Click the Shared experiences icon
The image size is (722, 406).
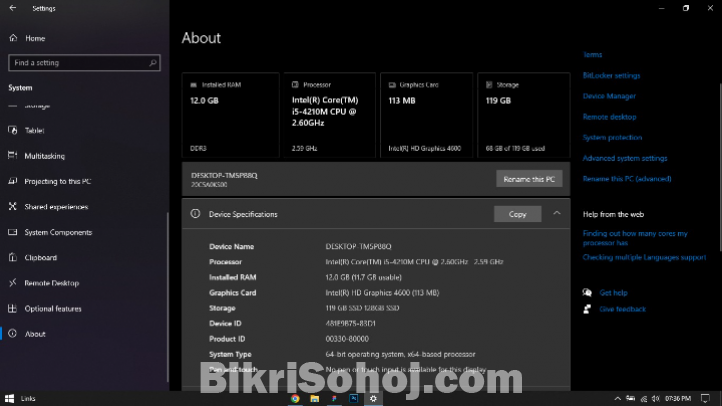[x=12, y=207]
